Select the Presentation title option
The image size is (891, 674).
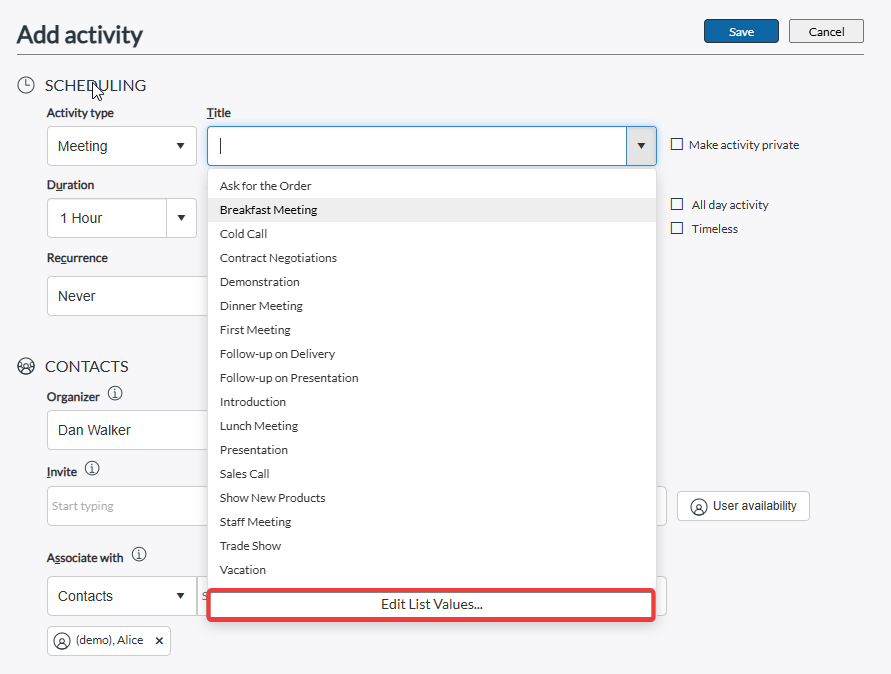point(432,450)
